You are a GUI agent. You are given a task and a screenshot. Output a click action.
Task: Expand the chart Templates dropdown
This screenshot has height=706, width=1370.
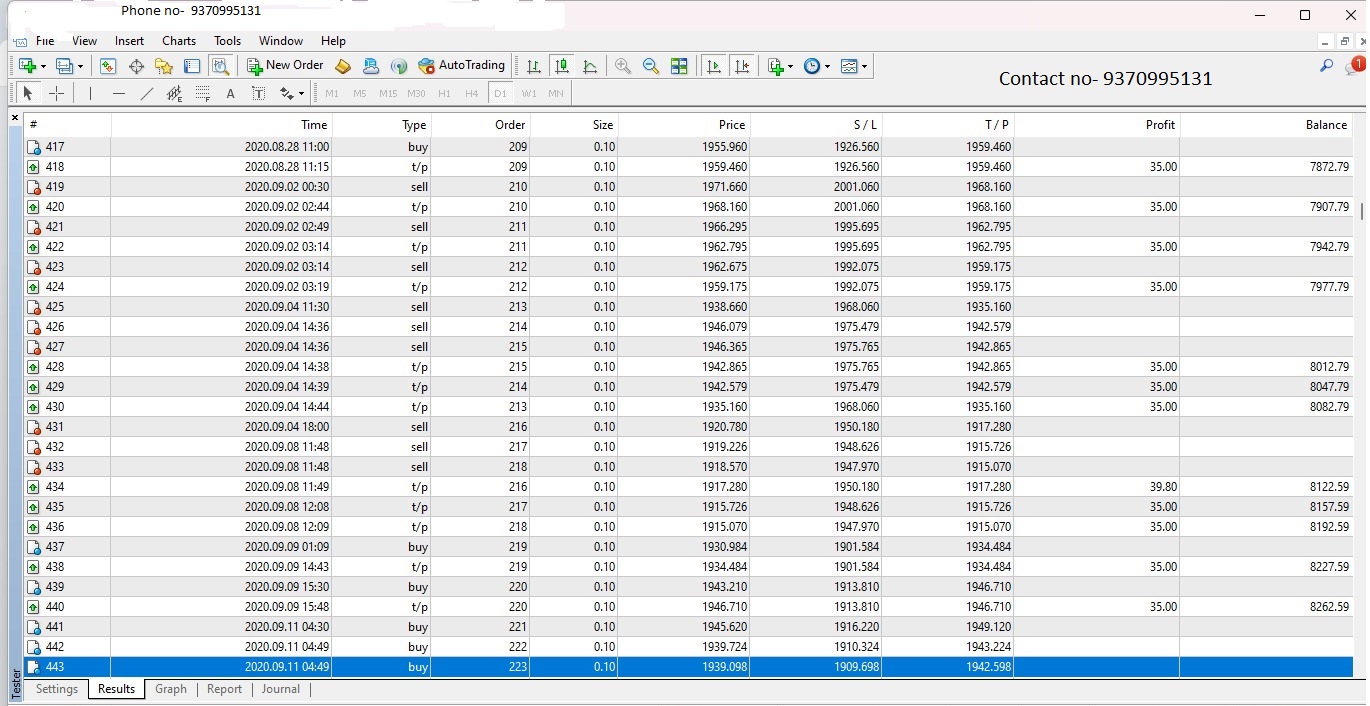pos(854,66)
